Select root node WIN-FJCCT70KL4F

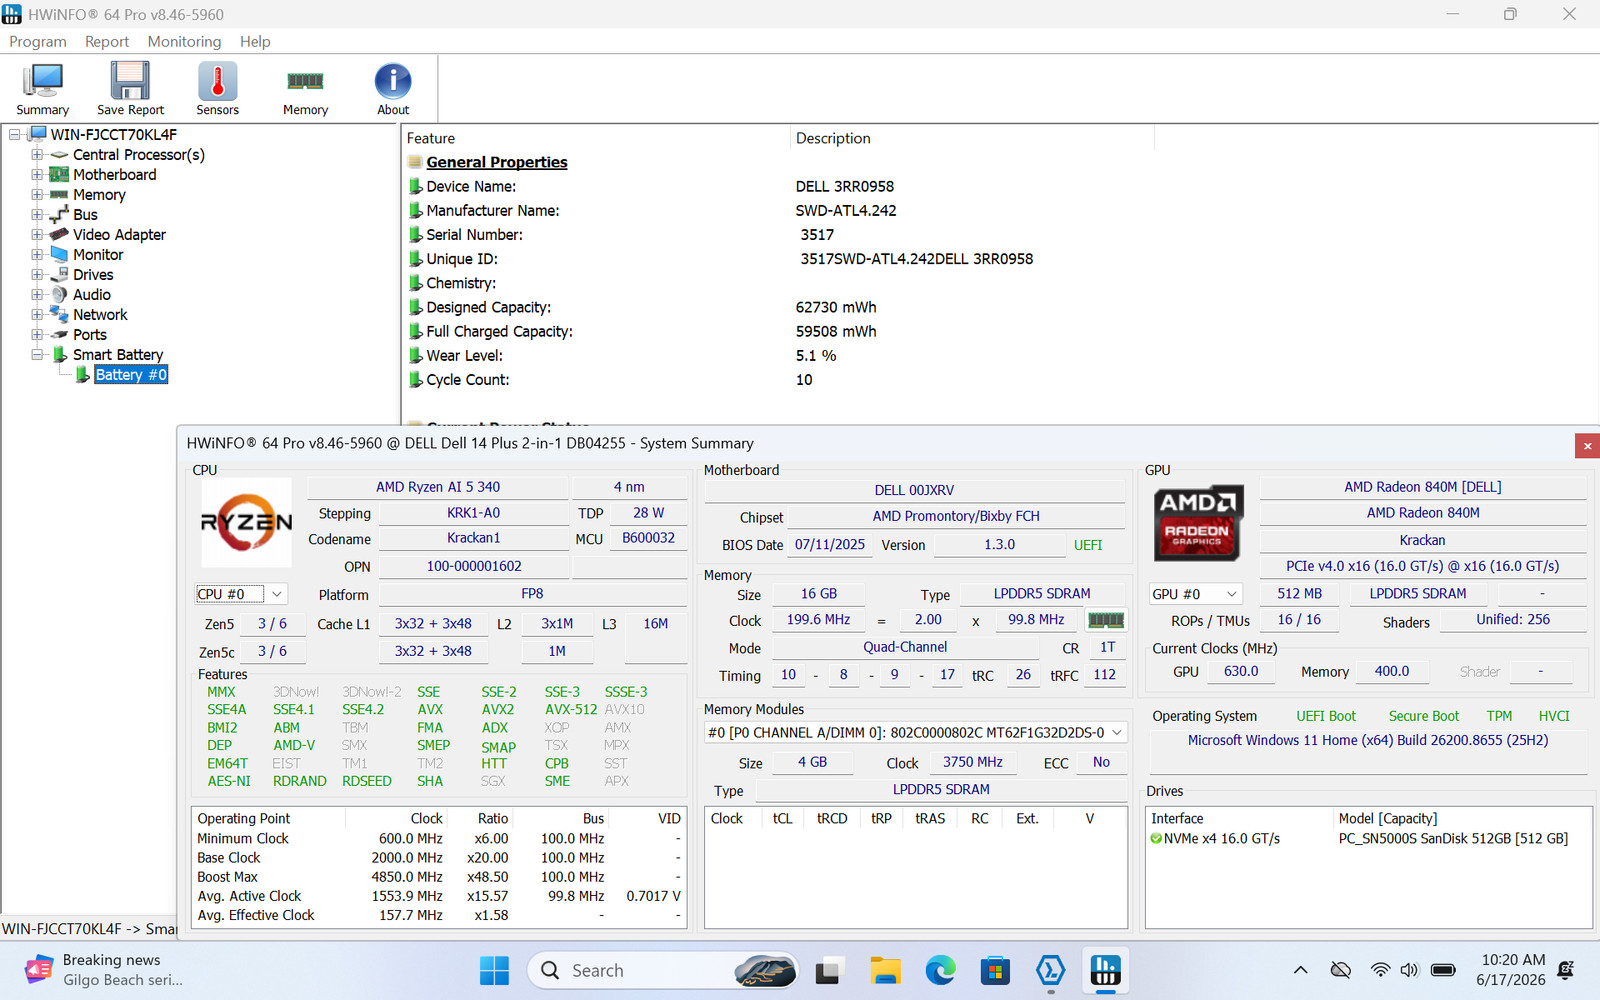pos(114,135)
